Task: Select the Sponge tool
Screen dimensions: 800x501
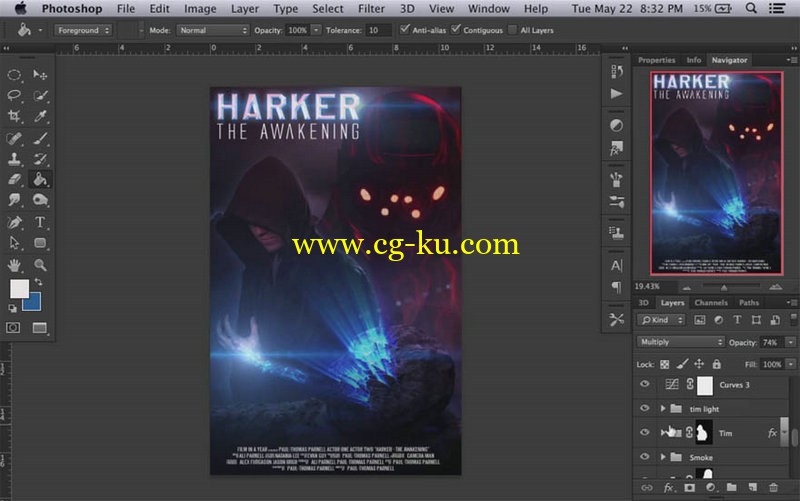Action: [40, 199]
